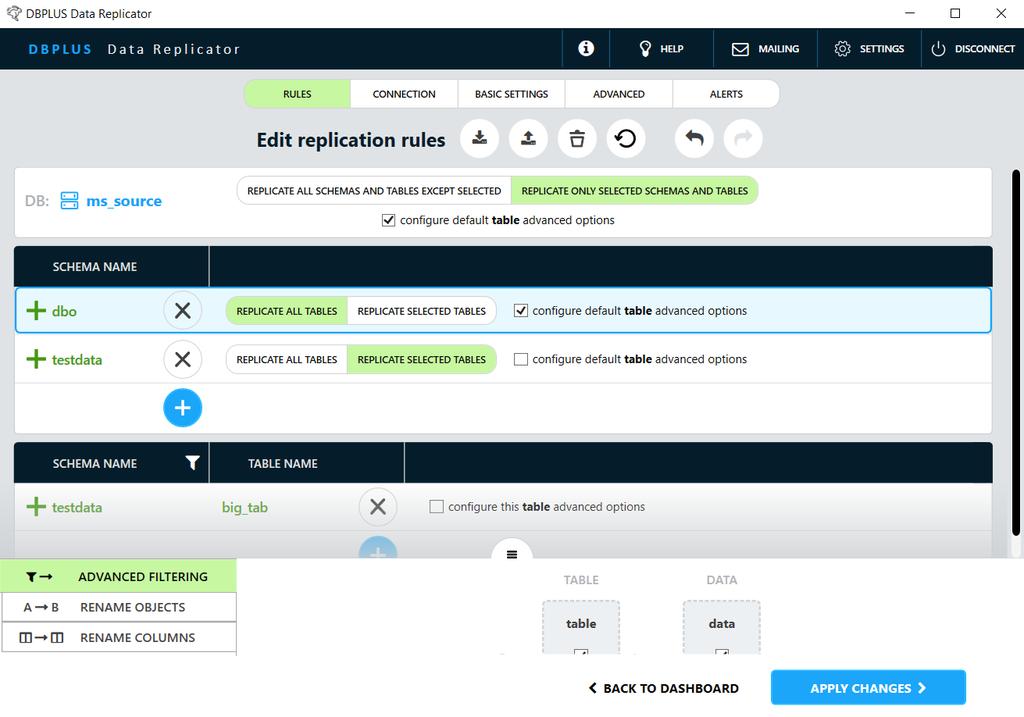1024x717 pixels.
Task: Open SETTINGS in the top bar
Action: coord(869,49)
